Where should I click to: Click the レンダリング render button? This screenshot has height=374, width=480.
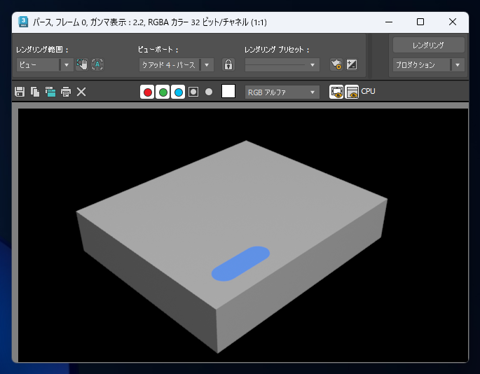428,45
